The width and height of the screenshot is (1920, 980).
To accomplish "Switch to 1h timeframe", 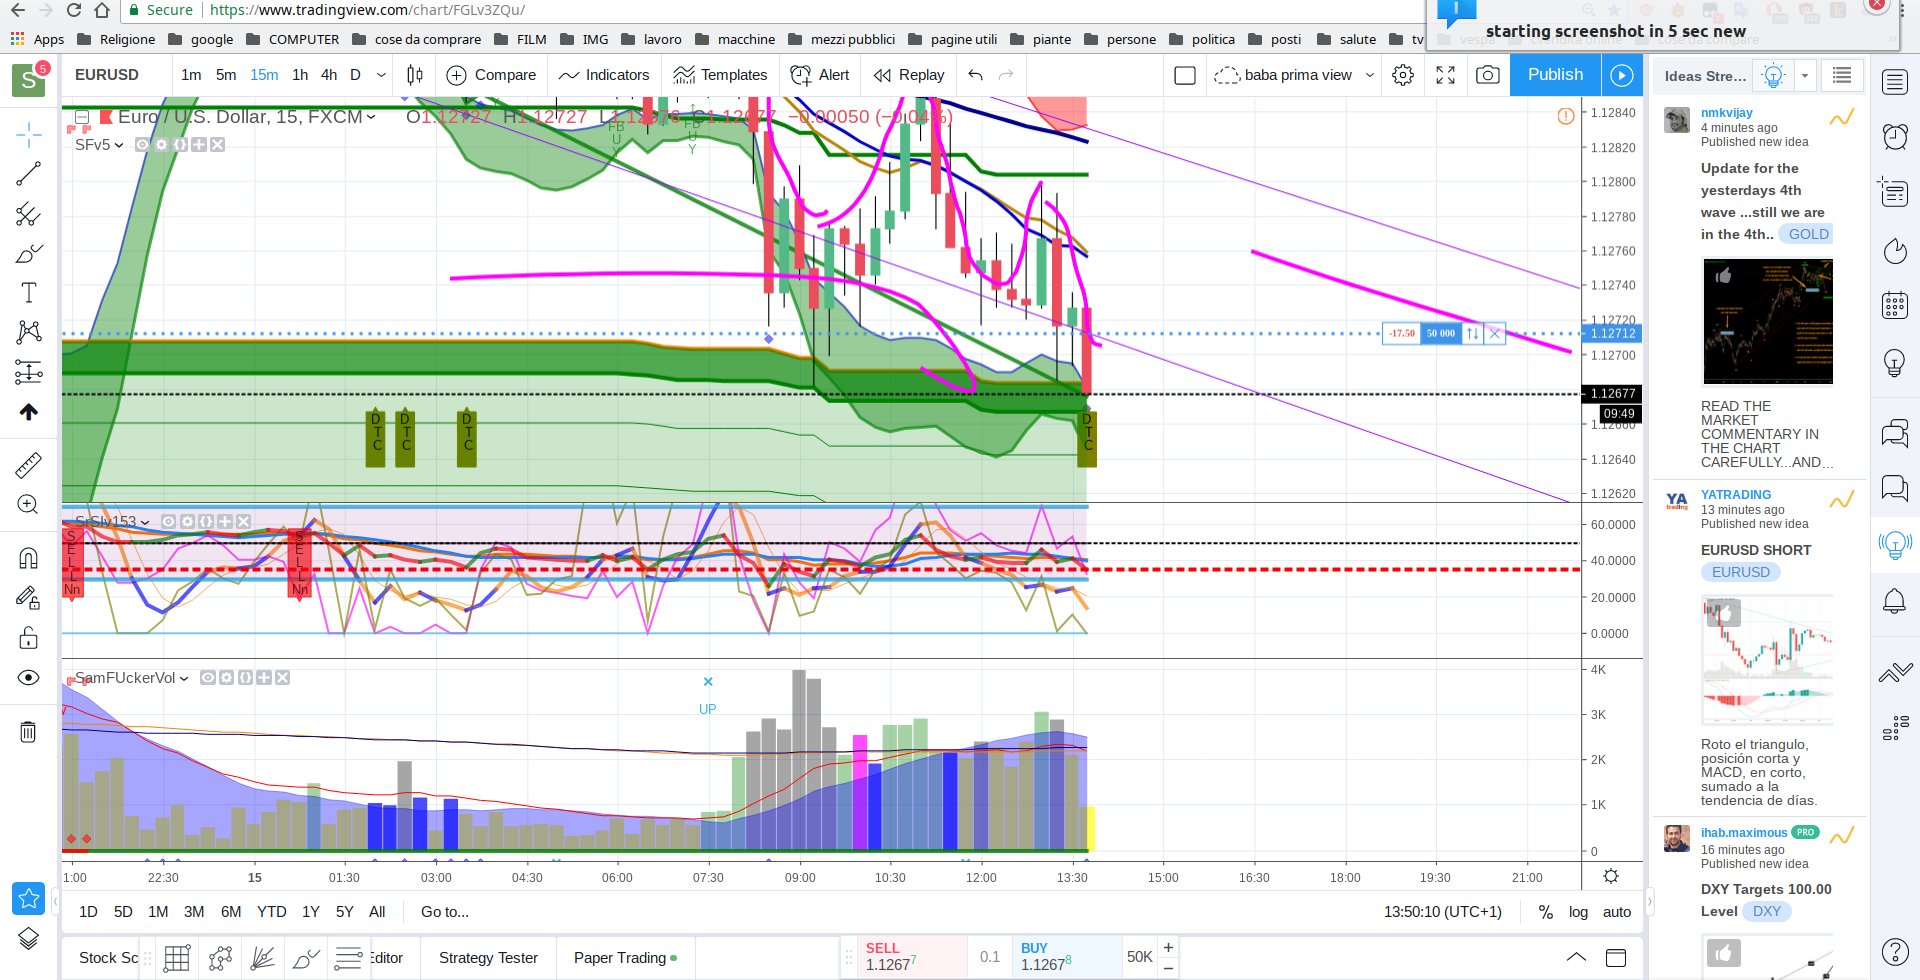I will click(300, 75).
